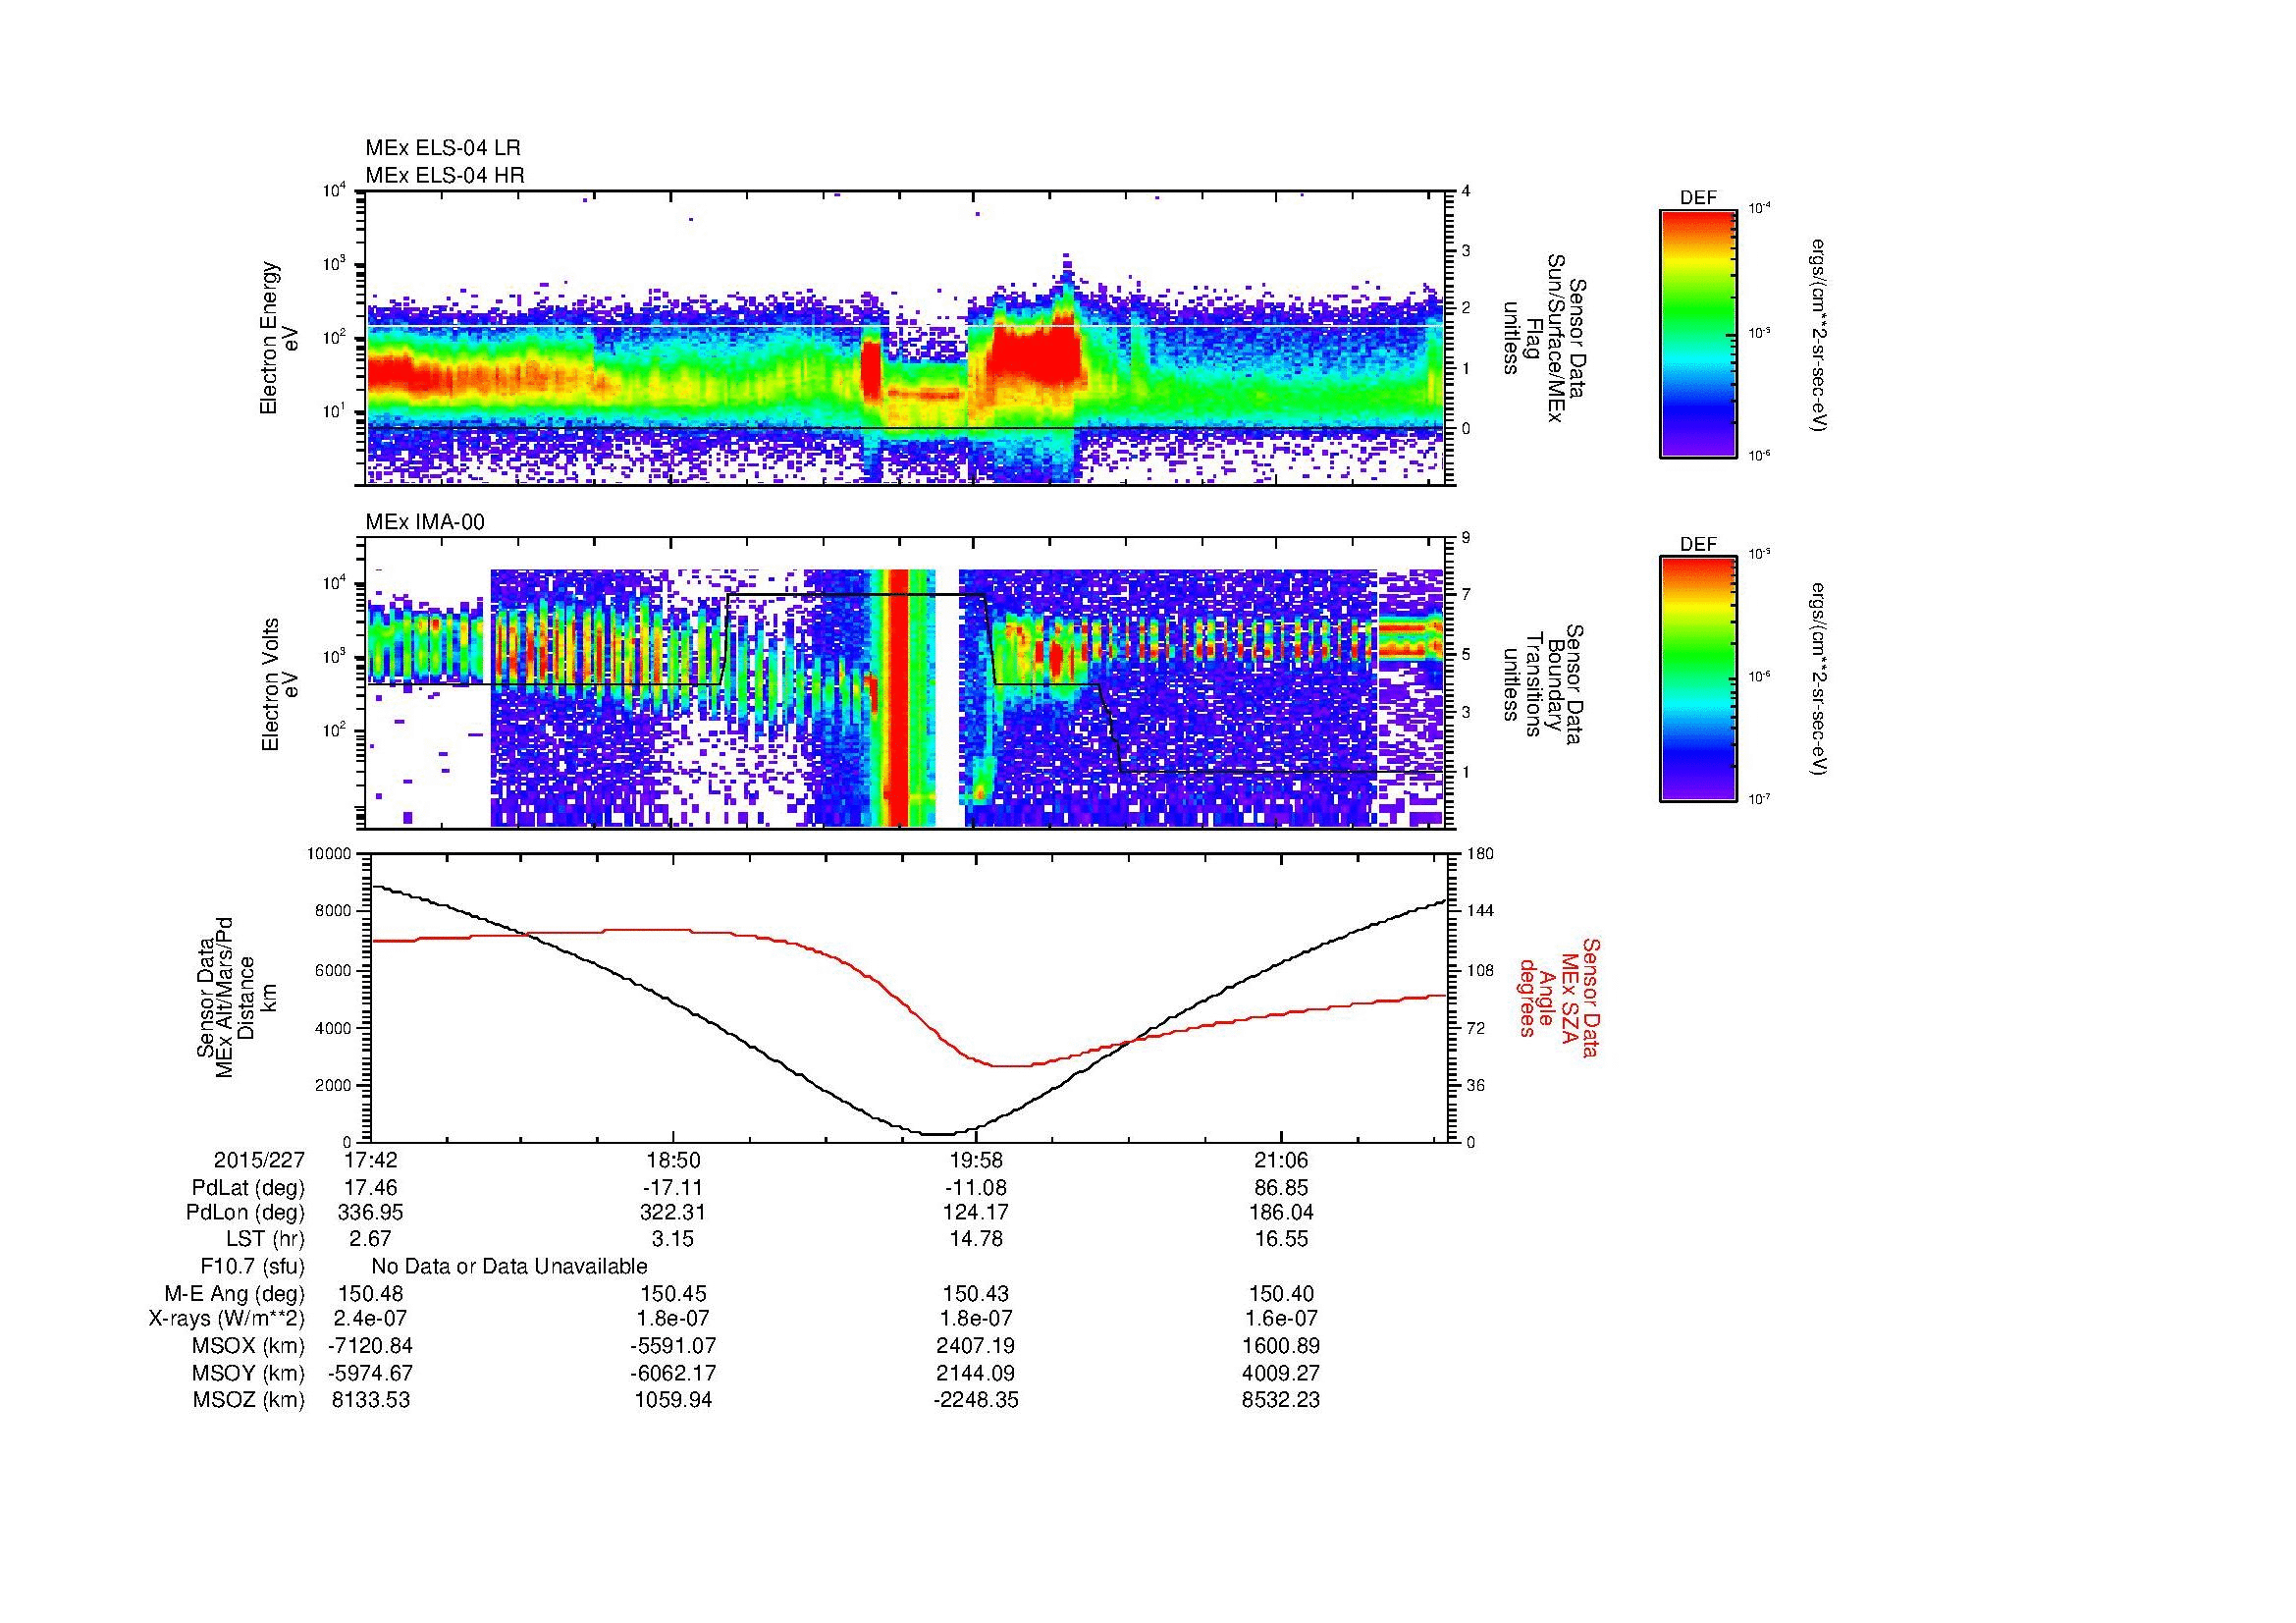Click PdLat value -11.08
Screen dimensions: 2296x1623
tap(976, 1188)
